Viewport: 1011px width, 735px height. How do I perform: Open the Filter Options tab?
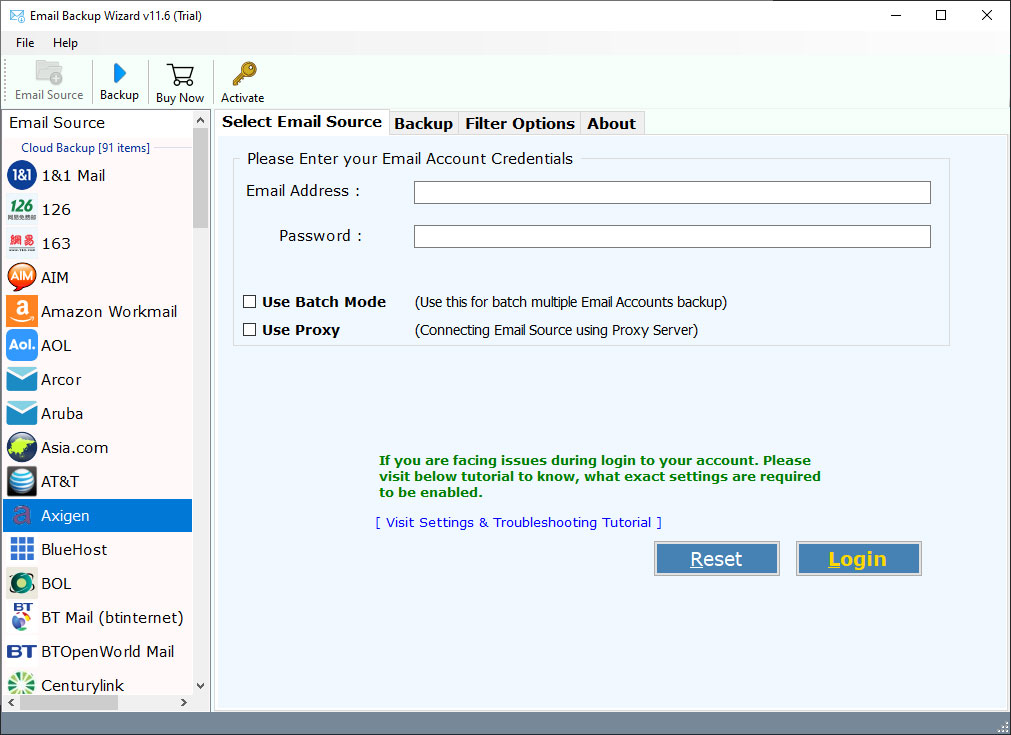[520, 123]
